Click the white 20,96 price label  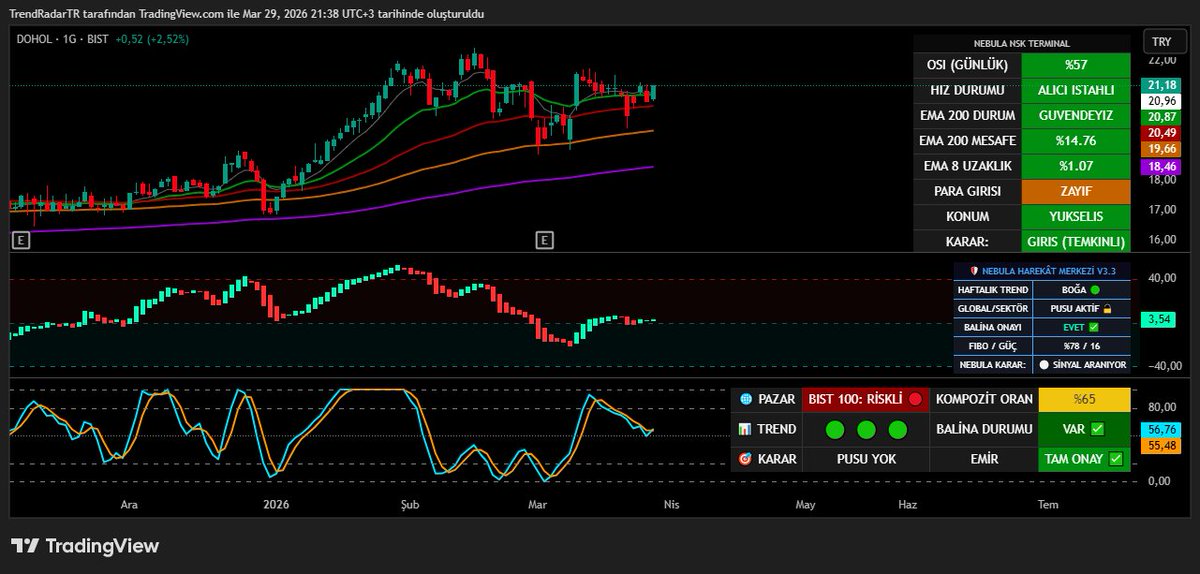[x=1162, y=101]
